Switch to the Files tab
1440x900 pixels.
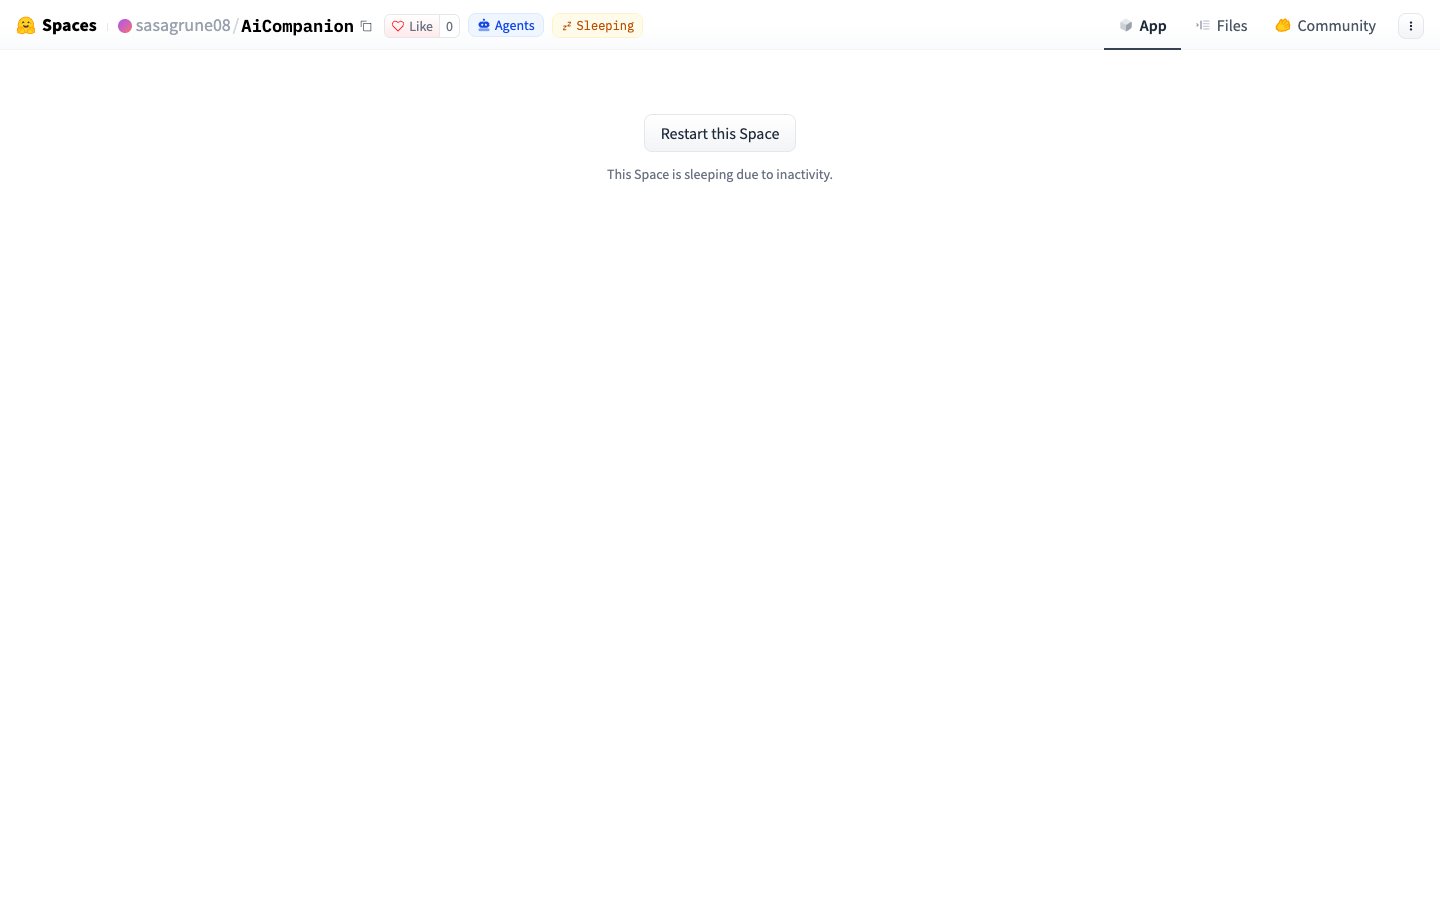[1221, 26]
